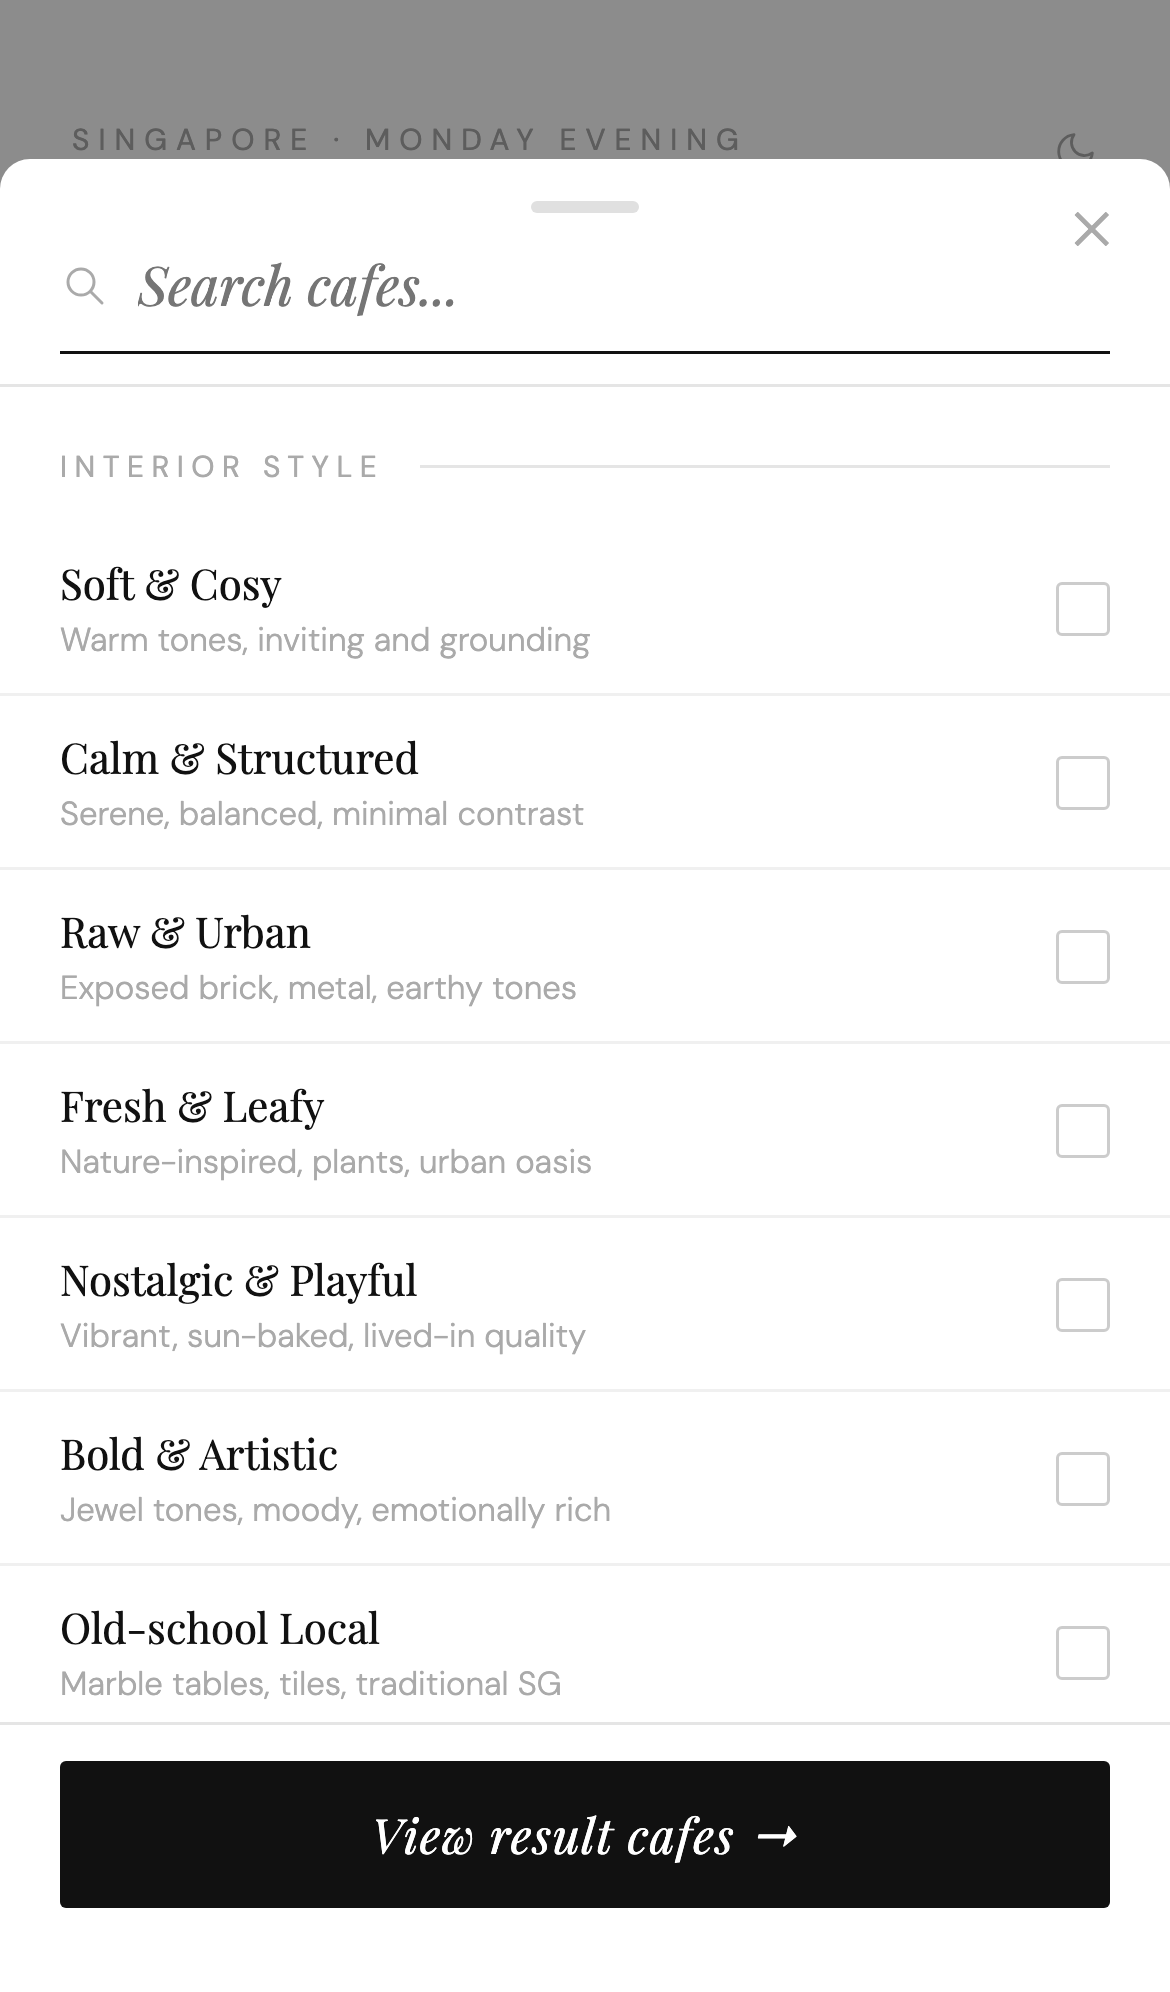The image size is (1170, 1992).
Task: Click the magnifying glass search icon
Action: 85,286
